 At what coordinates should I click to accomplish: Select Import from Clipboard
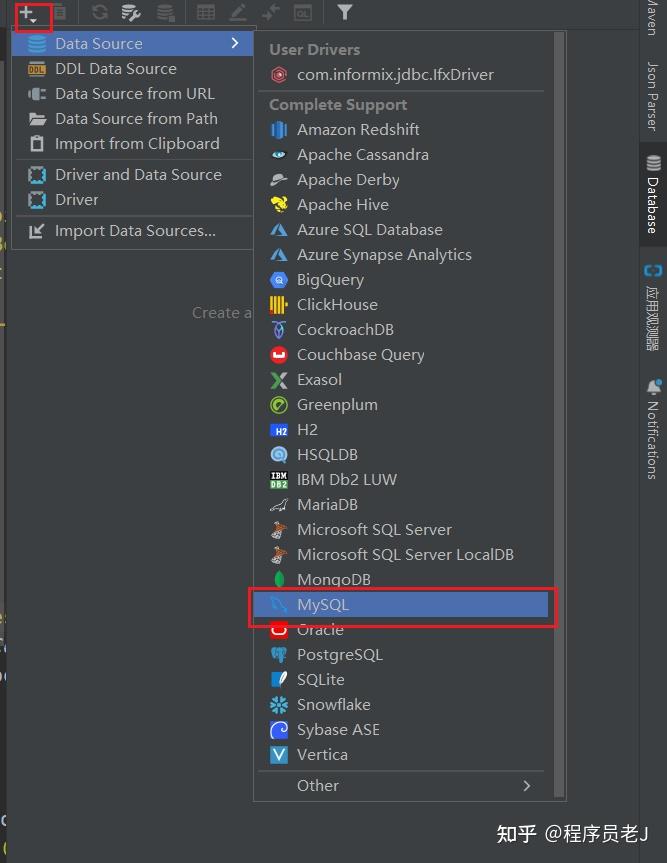coord(137,144)
